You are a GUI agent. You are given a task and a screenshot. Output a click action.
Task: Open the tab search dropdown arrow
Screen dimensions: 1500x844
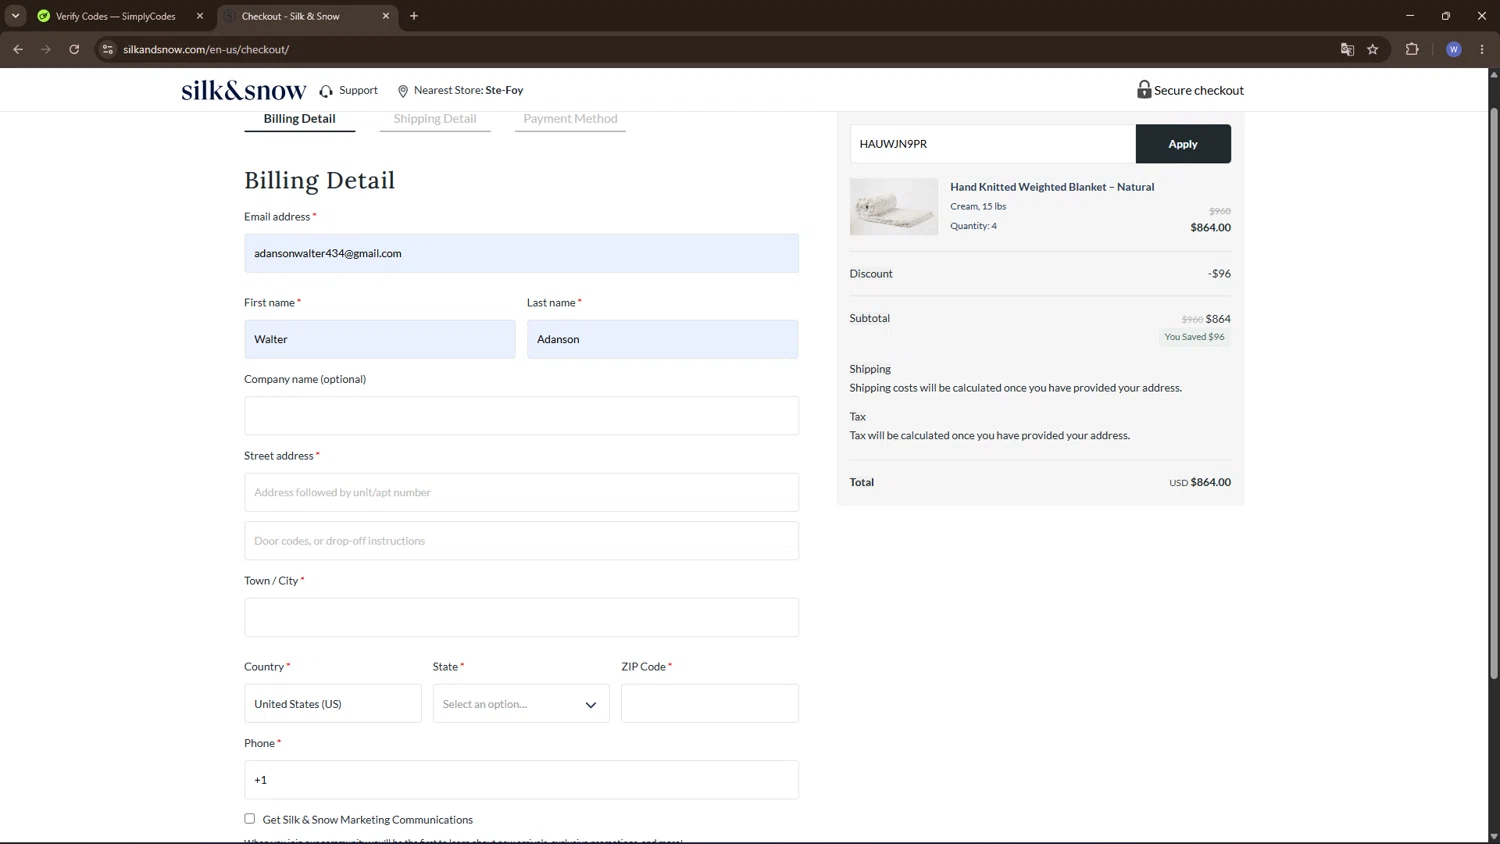[x=15, y=16]
